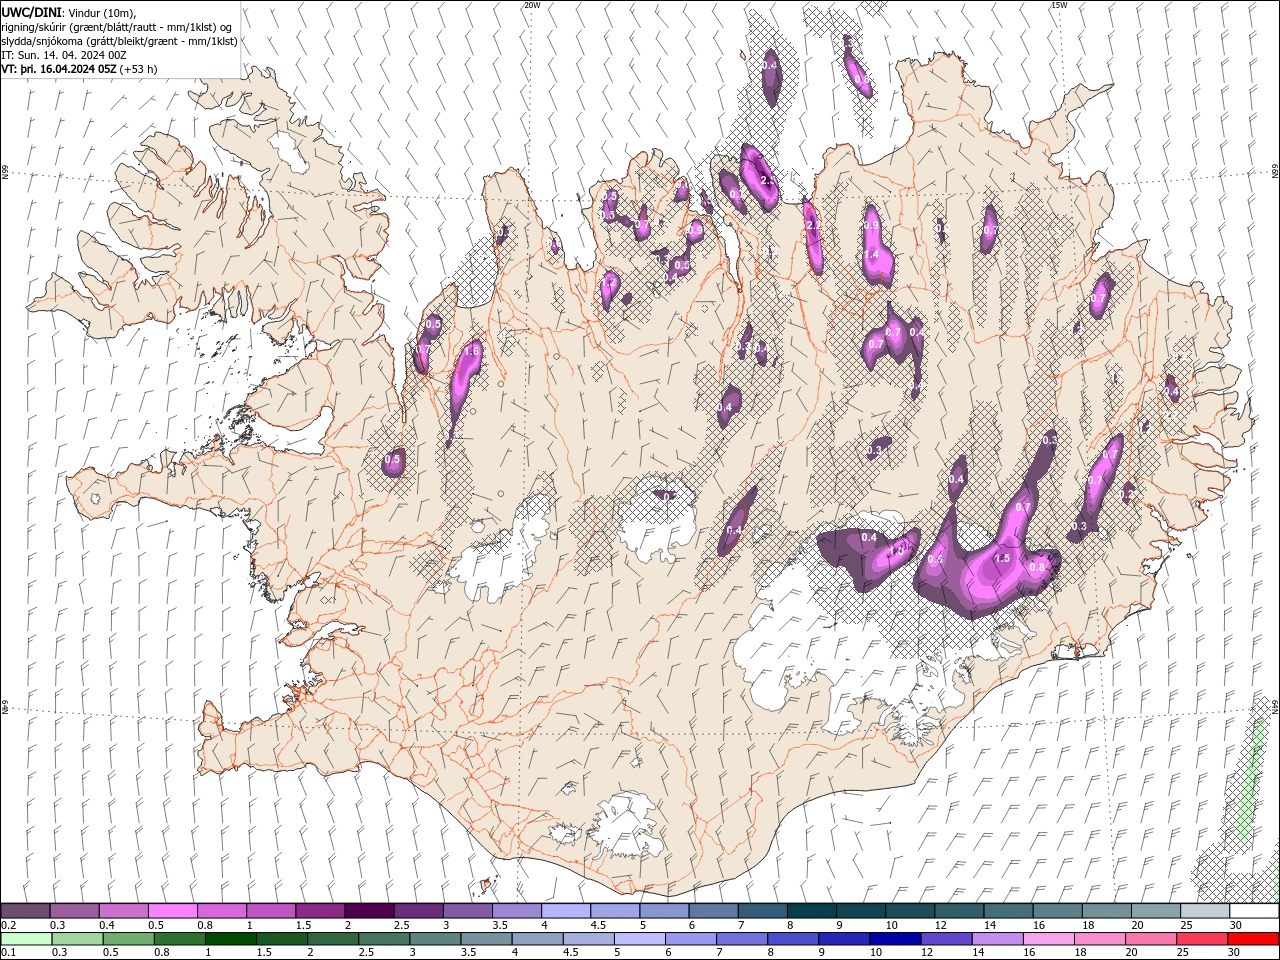Click the 1.6 snowfall value label
Viewport: 1280px width, 960px height.
coord(473,351)
